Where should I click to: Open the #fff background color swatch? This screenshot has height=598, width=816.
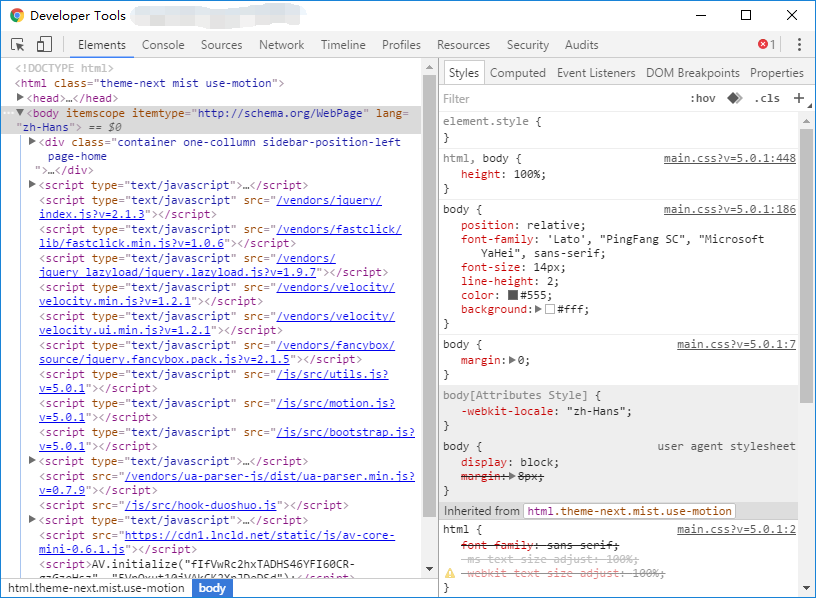(550, 309)
